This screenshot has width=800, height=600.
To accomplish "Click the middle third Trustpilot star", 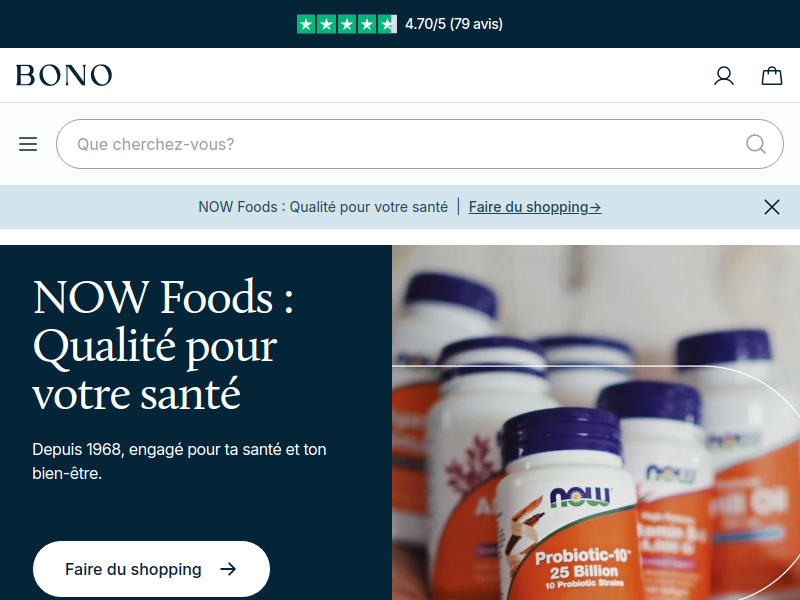I will click(x=346, y=24).
